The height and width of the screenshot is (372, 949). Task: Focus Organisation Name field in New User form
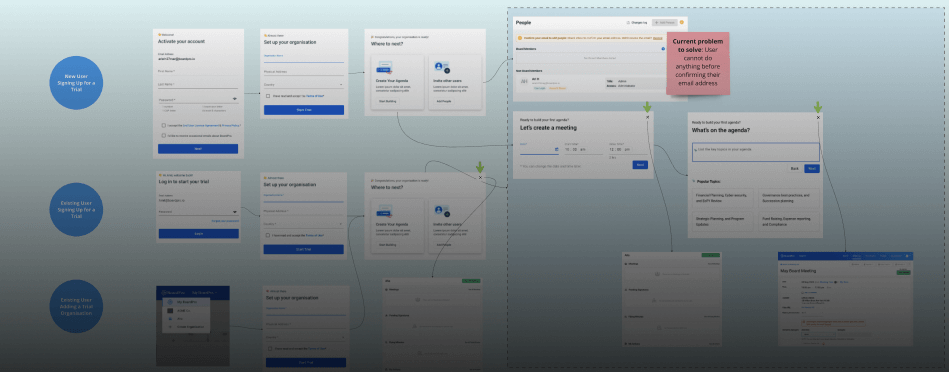304,57
